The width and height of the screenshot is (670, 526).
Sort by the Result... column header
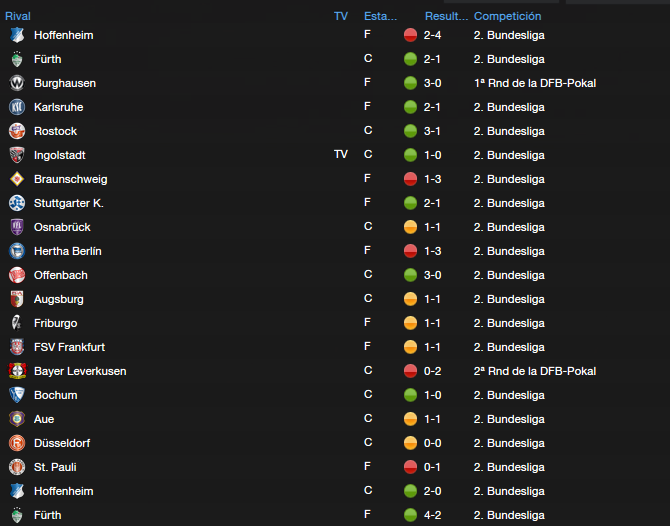pyautogui.click(x=446, y=16)
